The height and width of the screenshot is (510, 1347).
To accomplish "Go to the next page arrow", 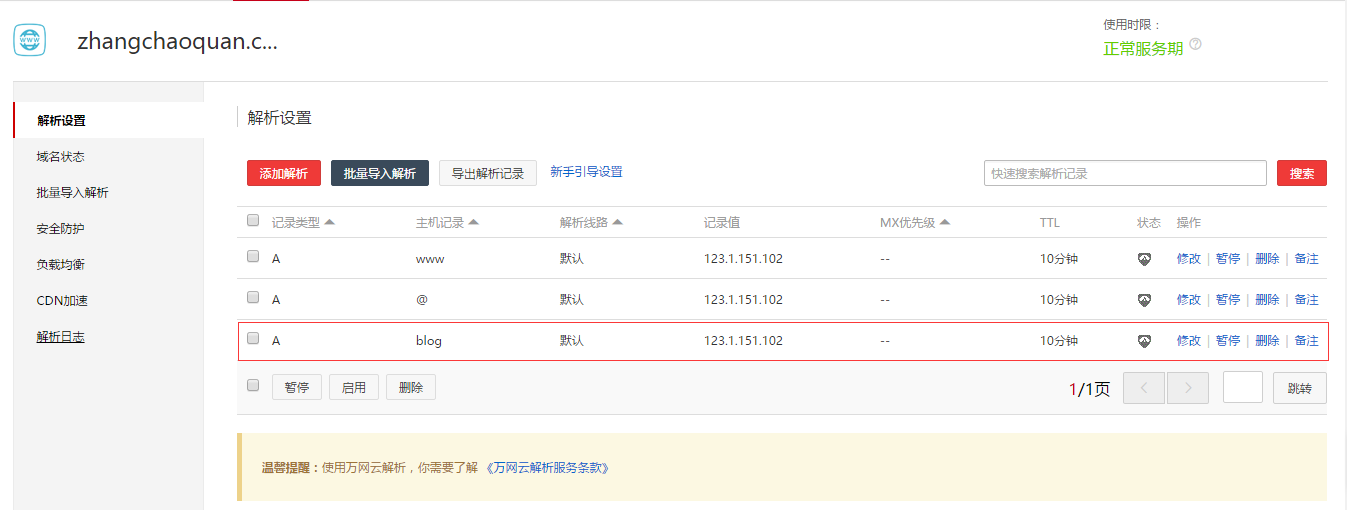I will 1188,388.
